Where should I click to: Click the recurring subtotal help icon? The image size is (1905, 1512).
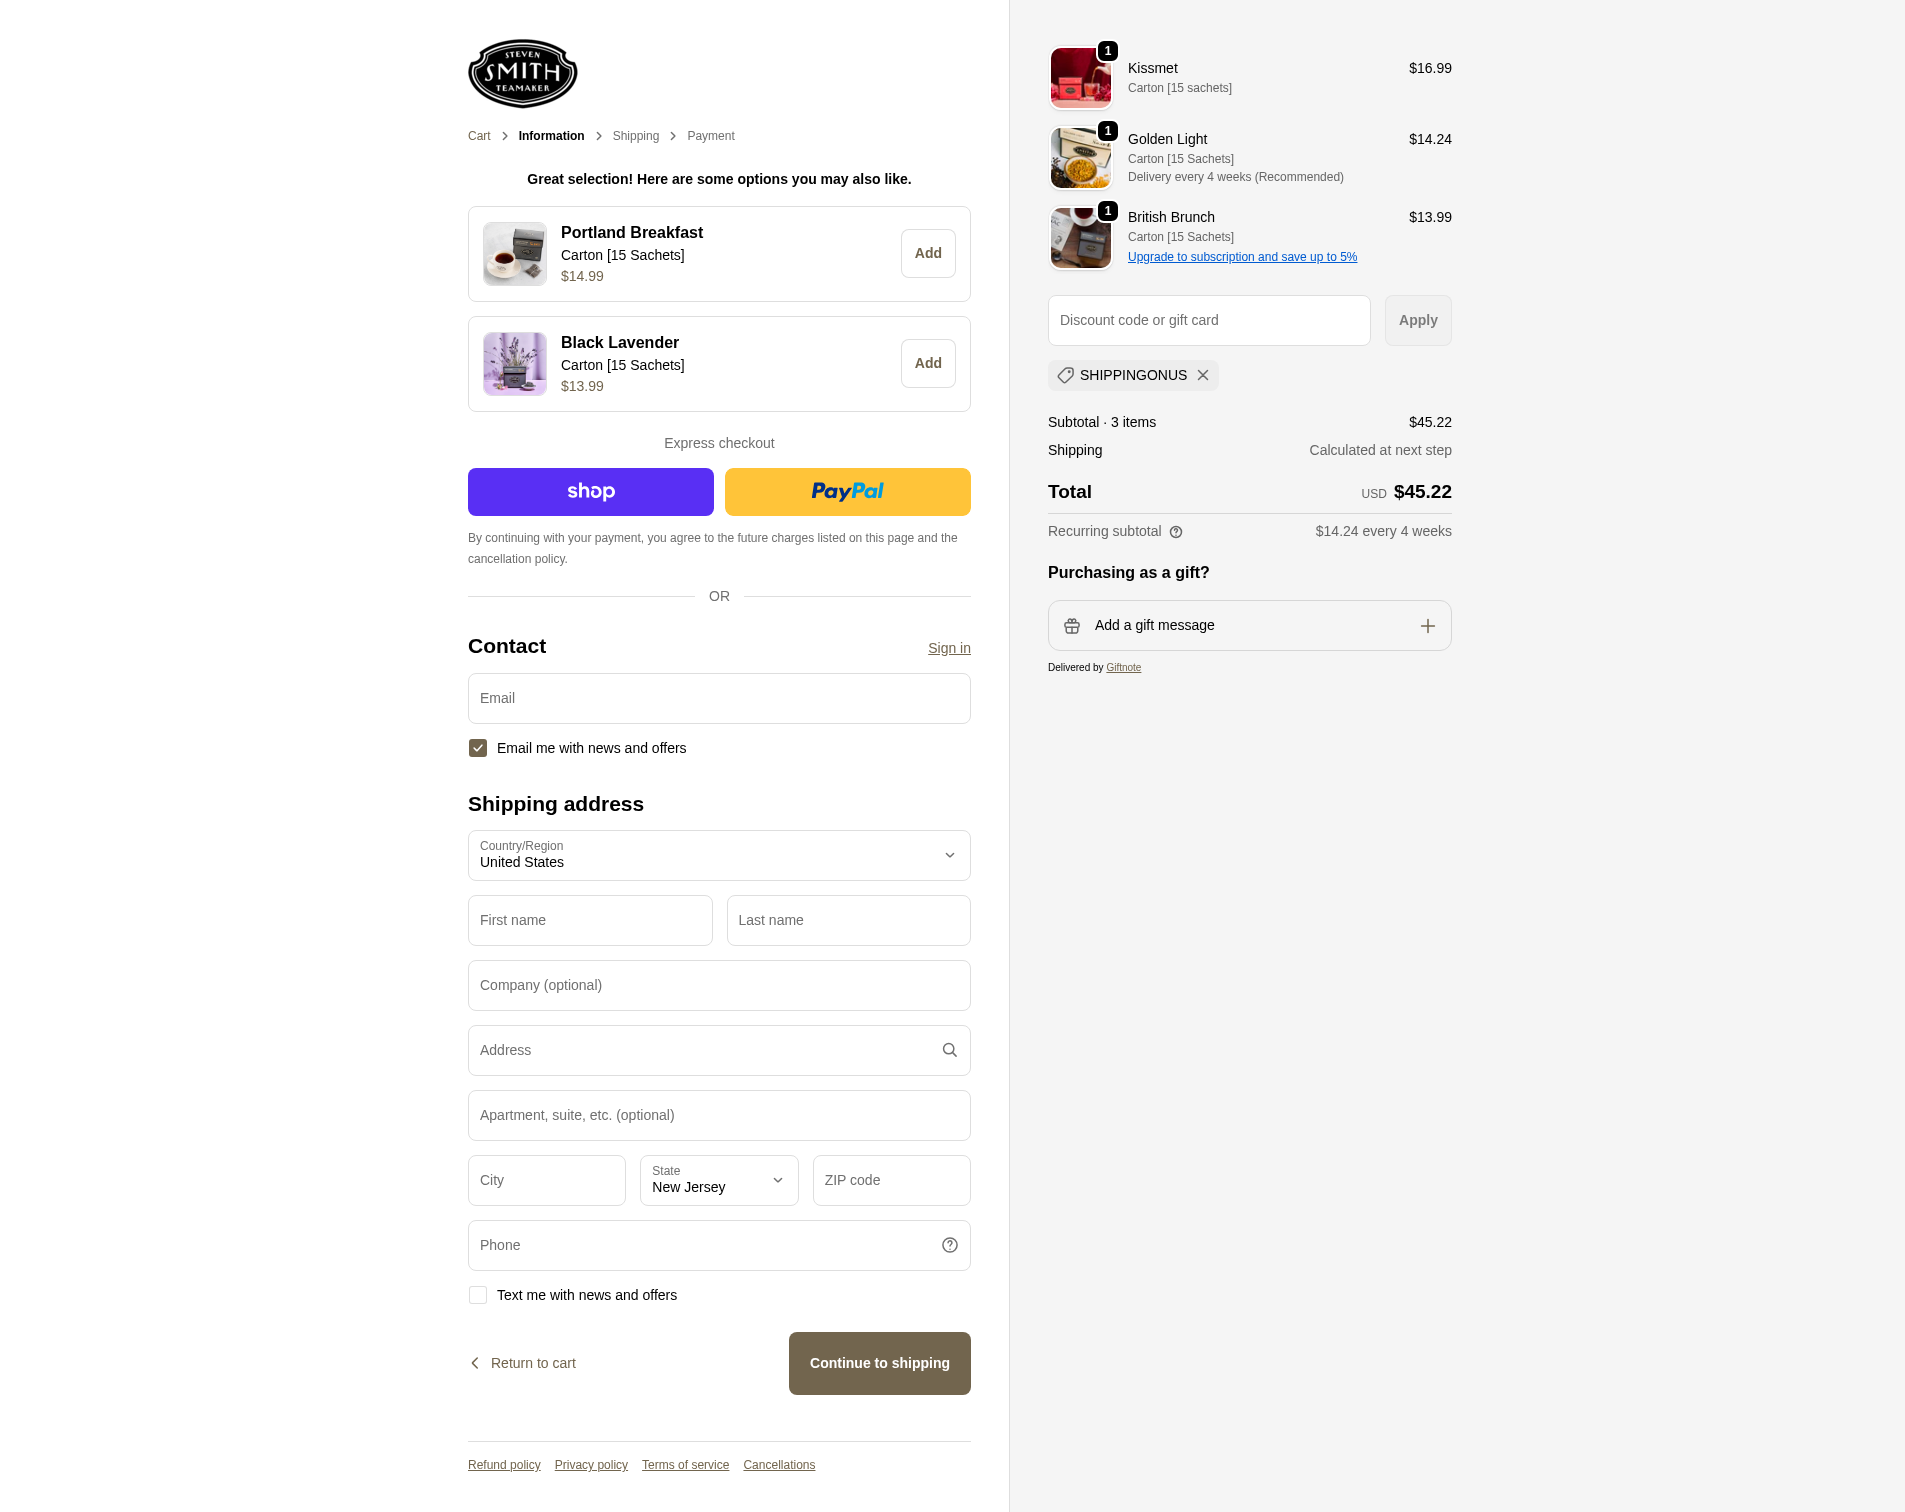click(1176, 532)
